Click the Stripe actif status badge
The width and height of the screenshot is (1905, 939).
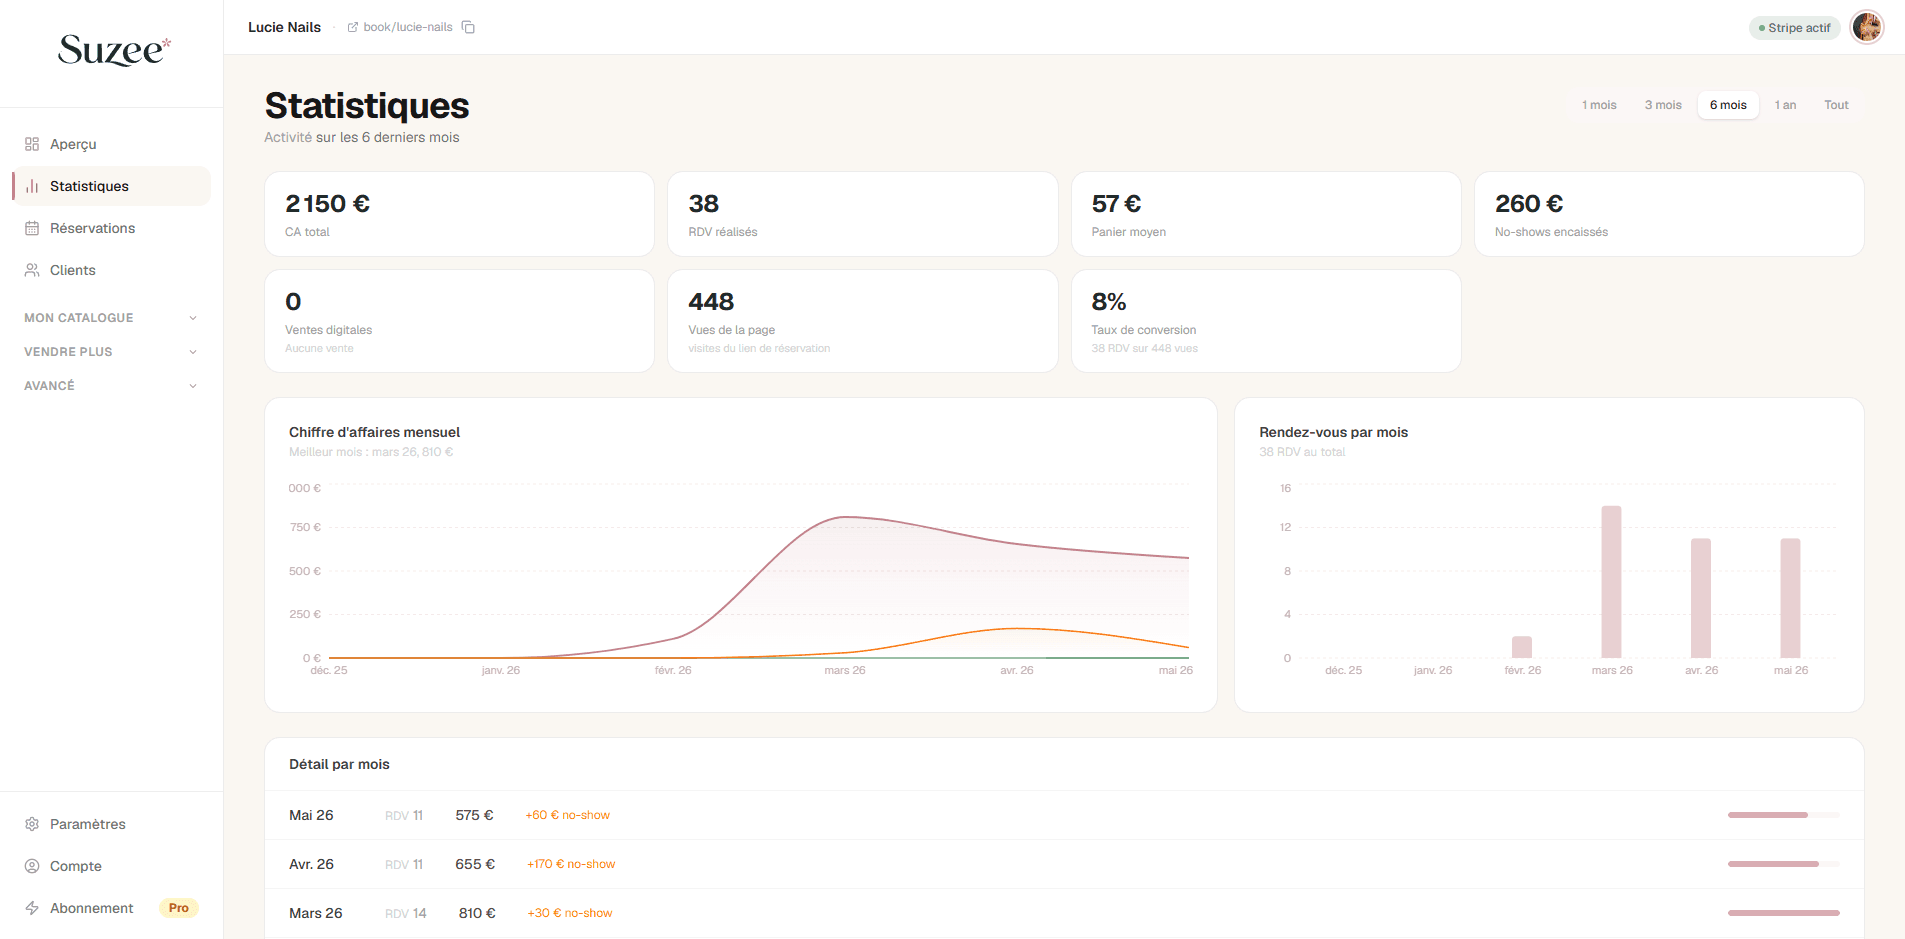(x=1795, y=28)
